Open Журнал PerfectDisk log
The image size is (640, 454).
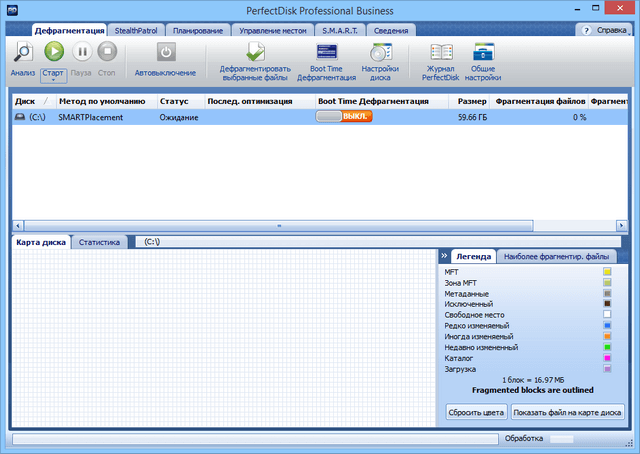point(440,52)
